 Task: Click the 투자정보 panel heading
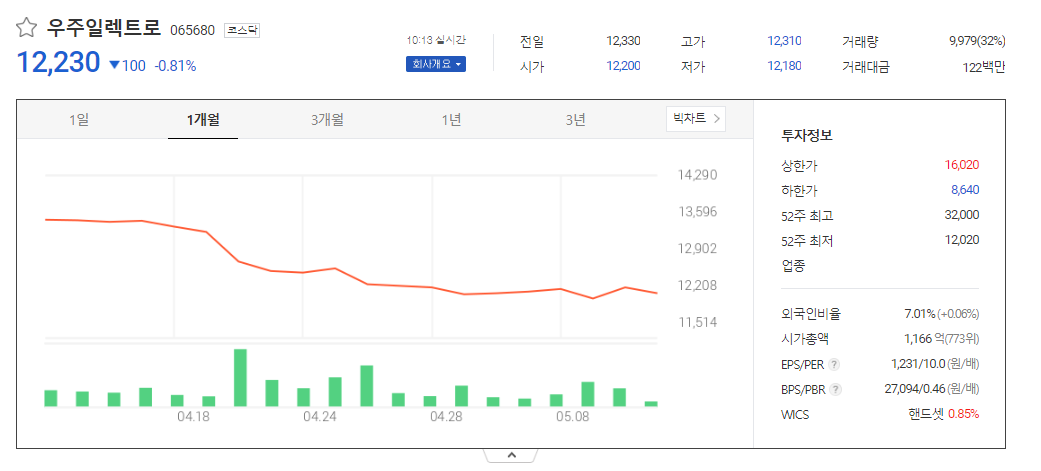807,136
